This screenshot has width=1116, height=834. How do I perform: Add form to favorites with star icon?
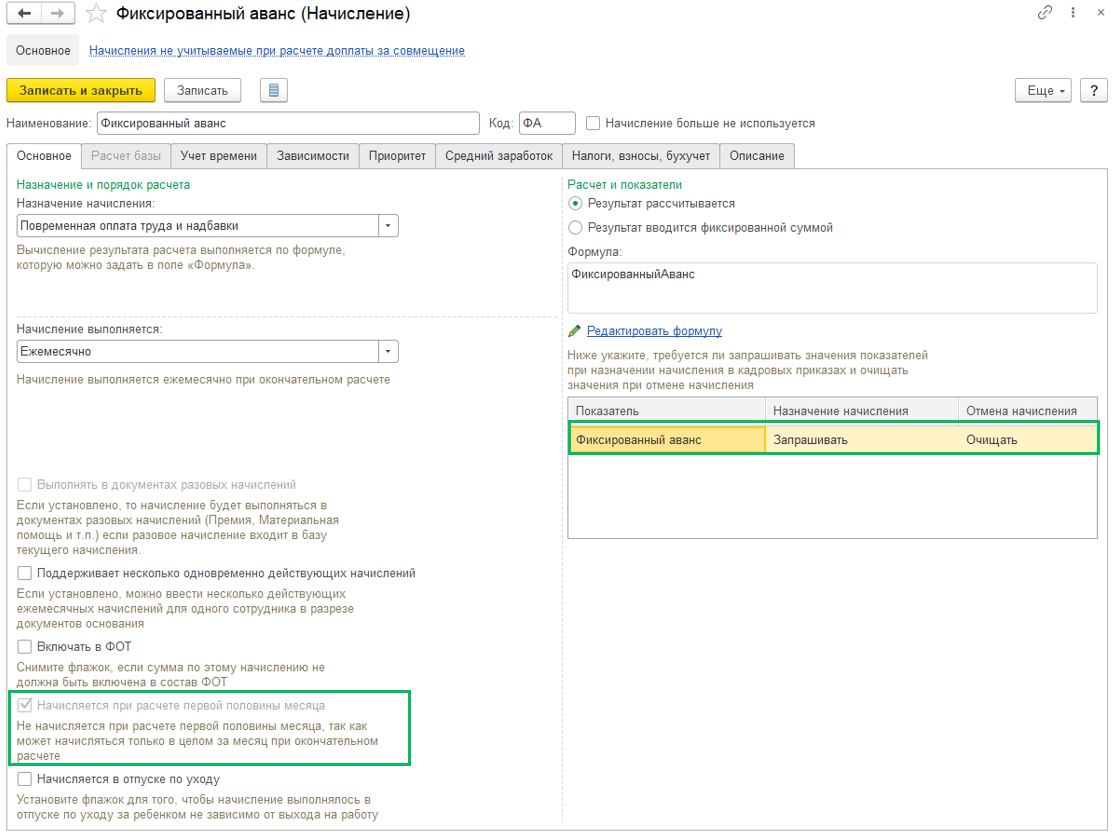pyautogui.click(x=95, y=14)
